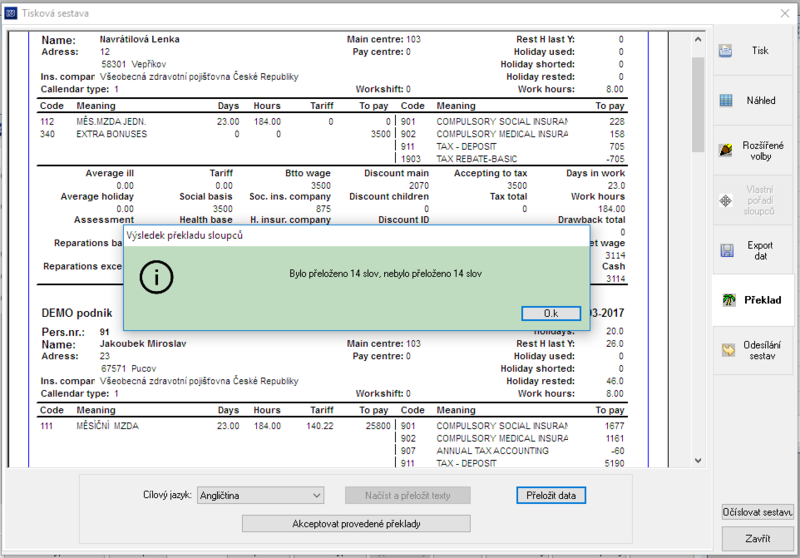Click the Odesílání sestav envelope icon

pos(728,350)
